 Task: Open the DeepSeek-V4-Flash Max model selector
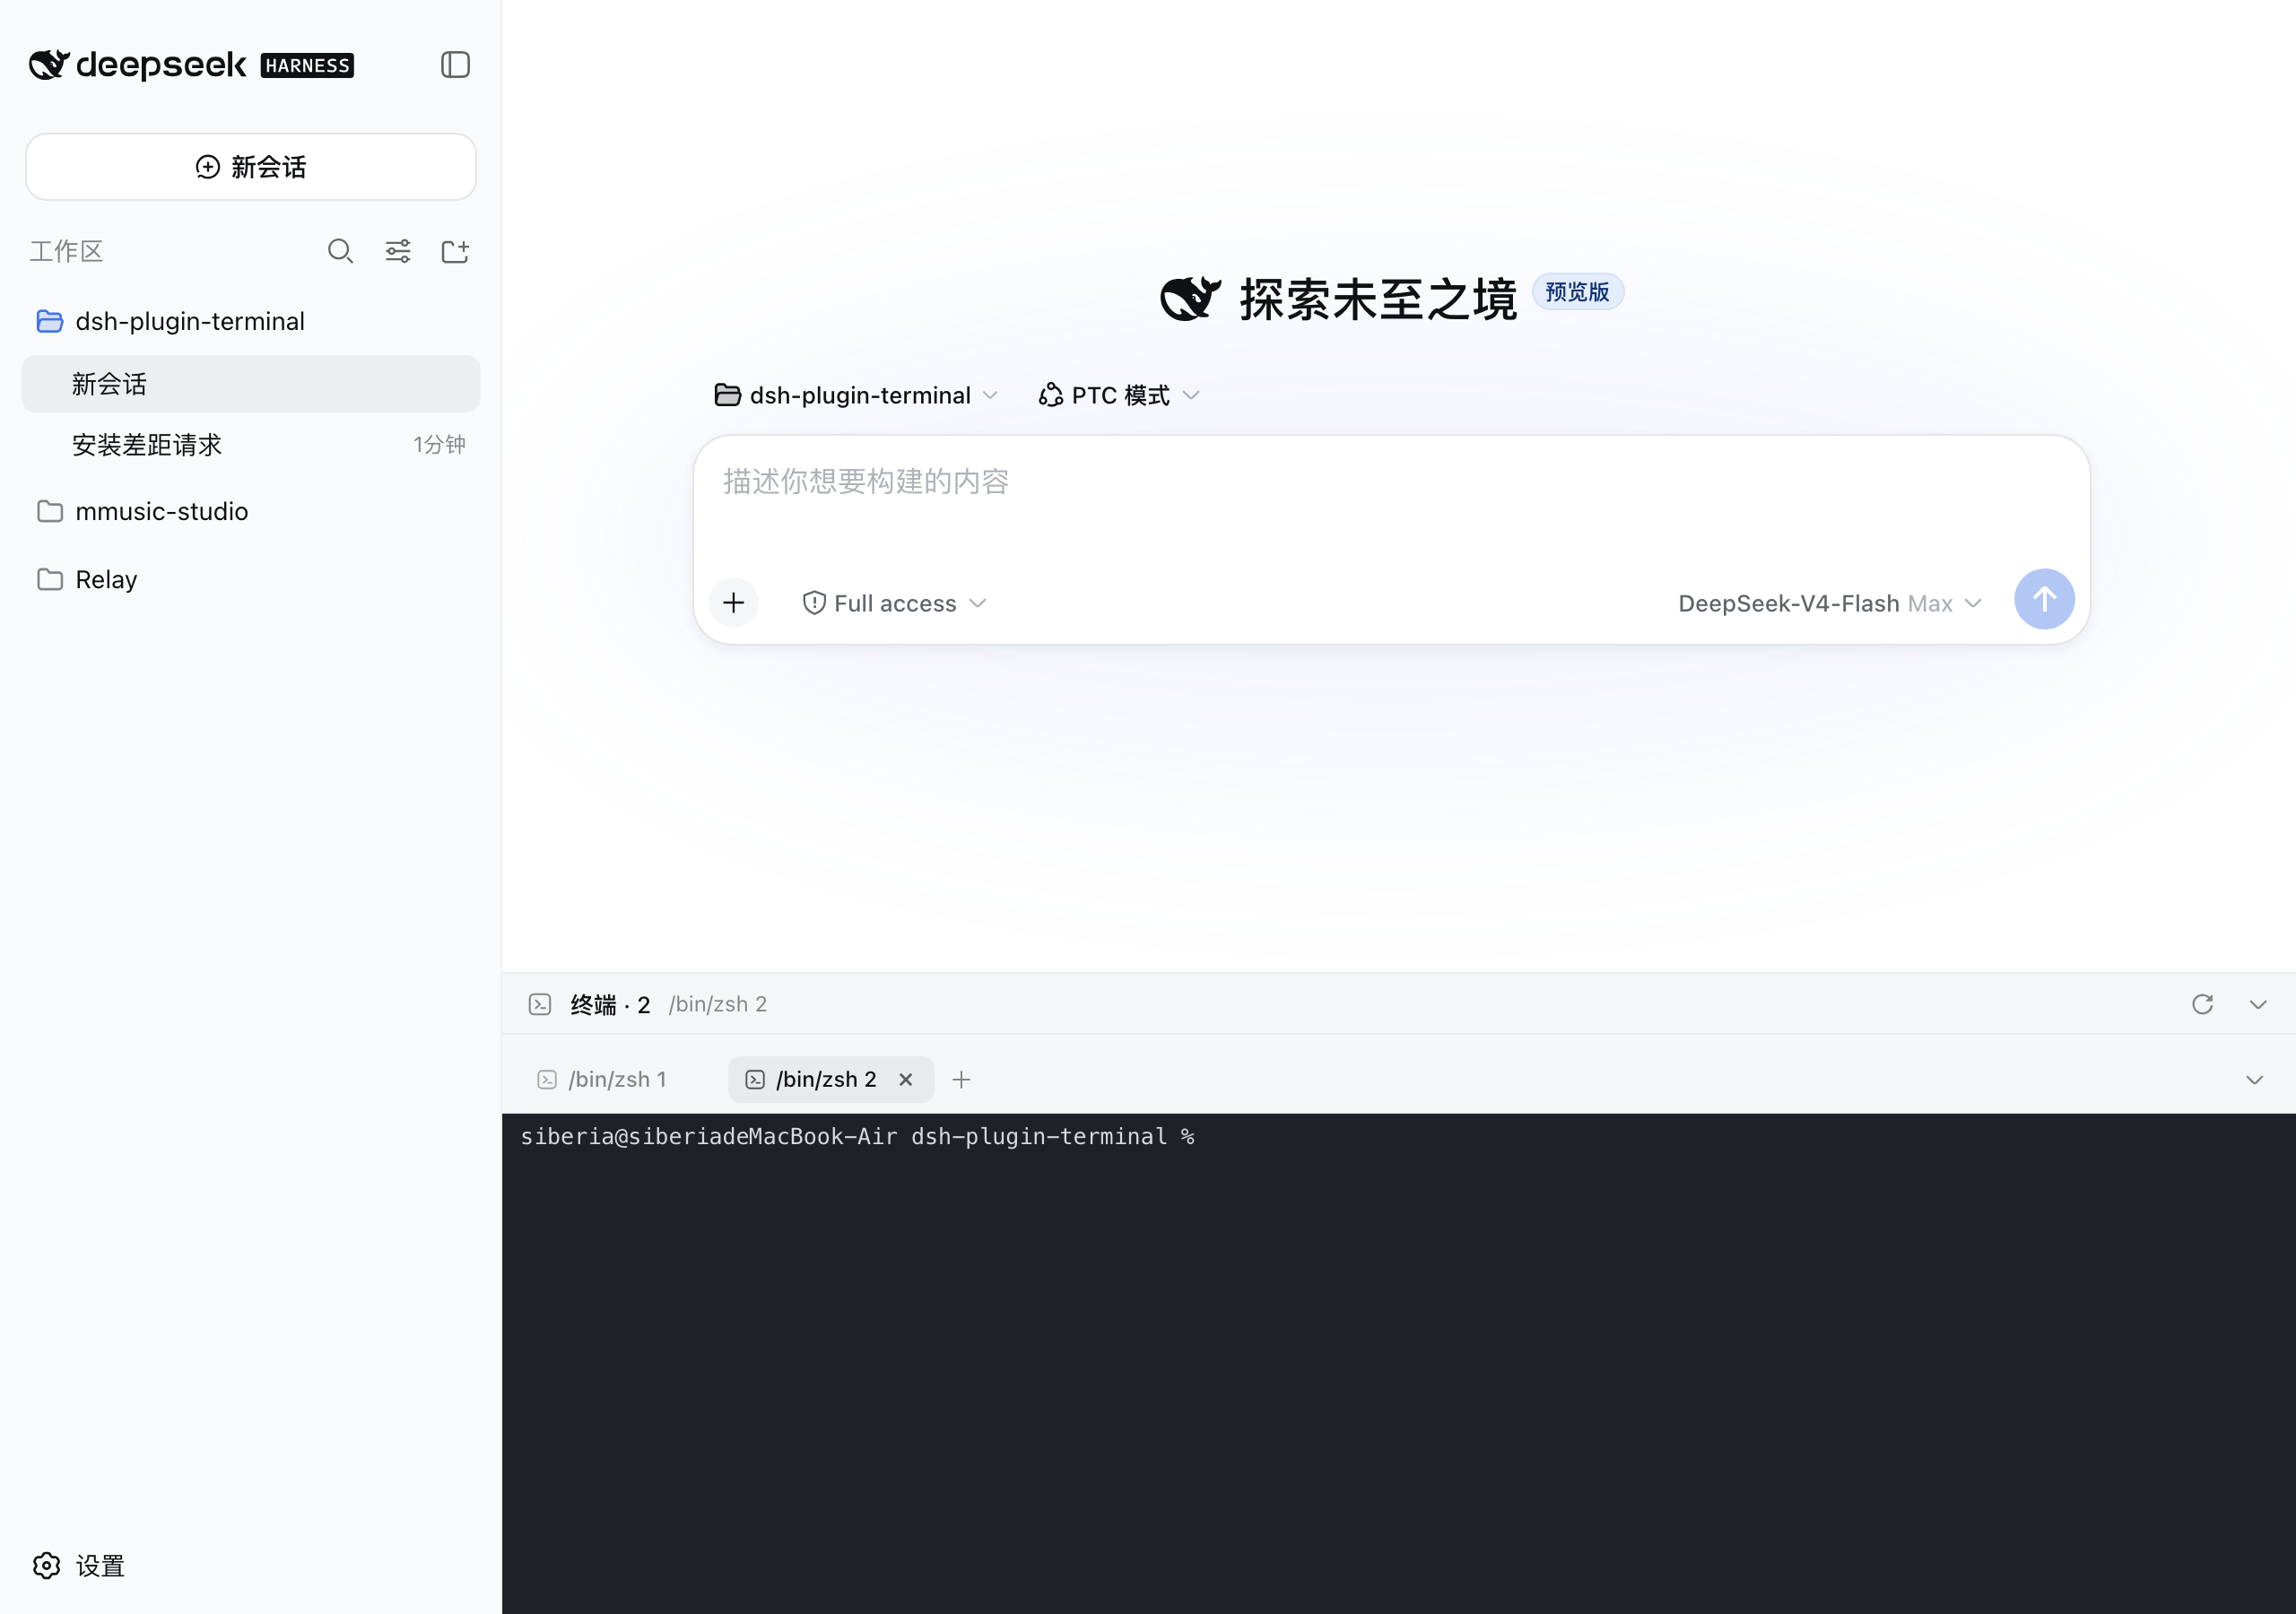1829,603
